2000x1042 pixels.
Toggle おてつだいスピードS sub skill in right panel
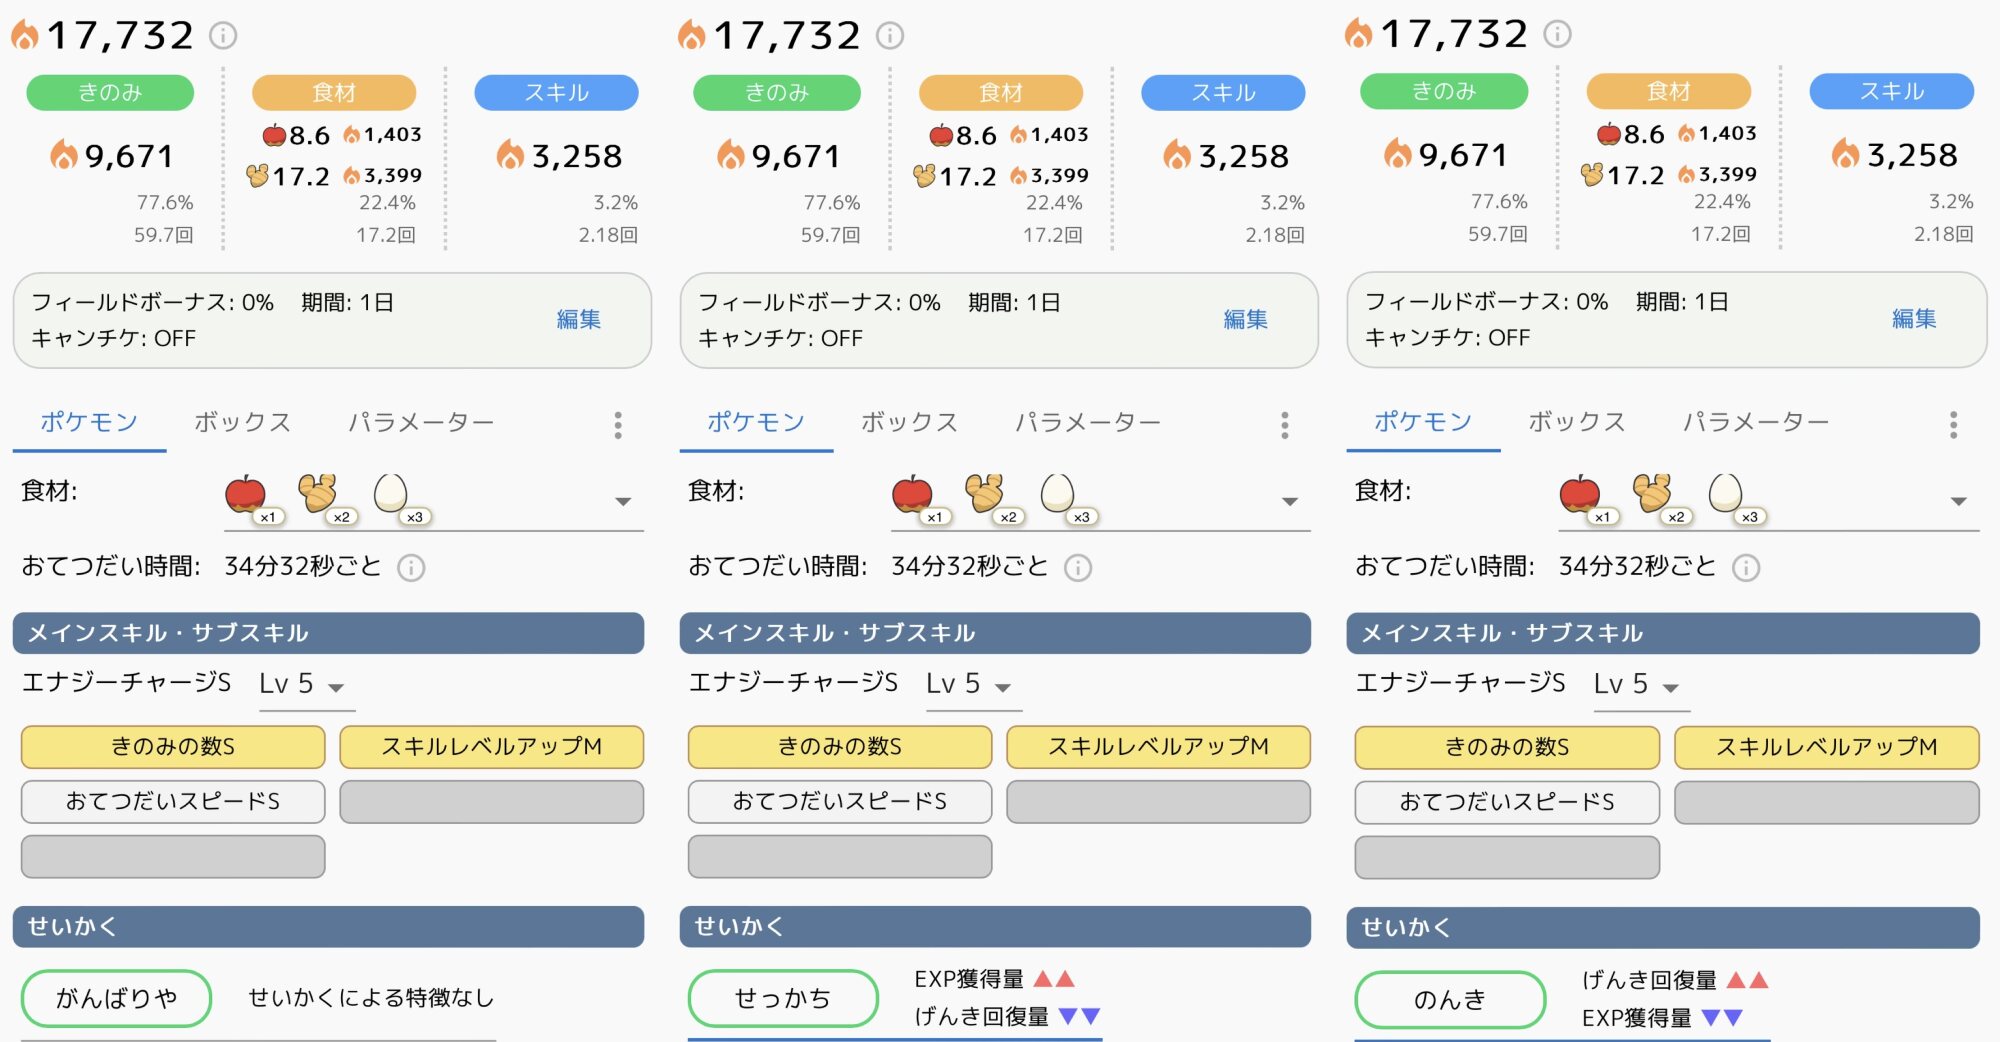(x=1507, y=802)
